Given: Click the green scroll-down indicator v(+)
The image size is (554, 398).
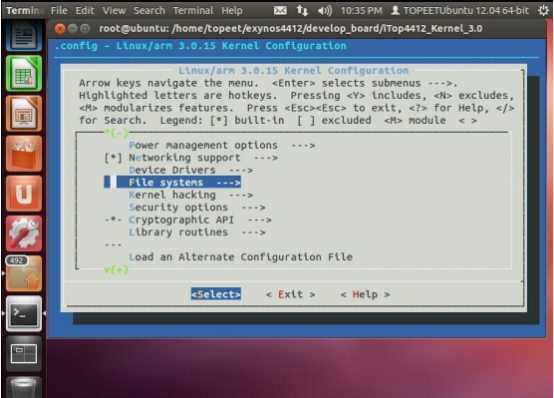Looking at the screenshot, I should (116, 270).
